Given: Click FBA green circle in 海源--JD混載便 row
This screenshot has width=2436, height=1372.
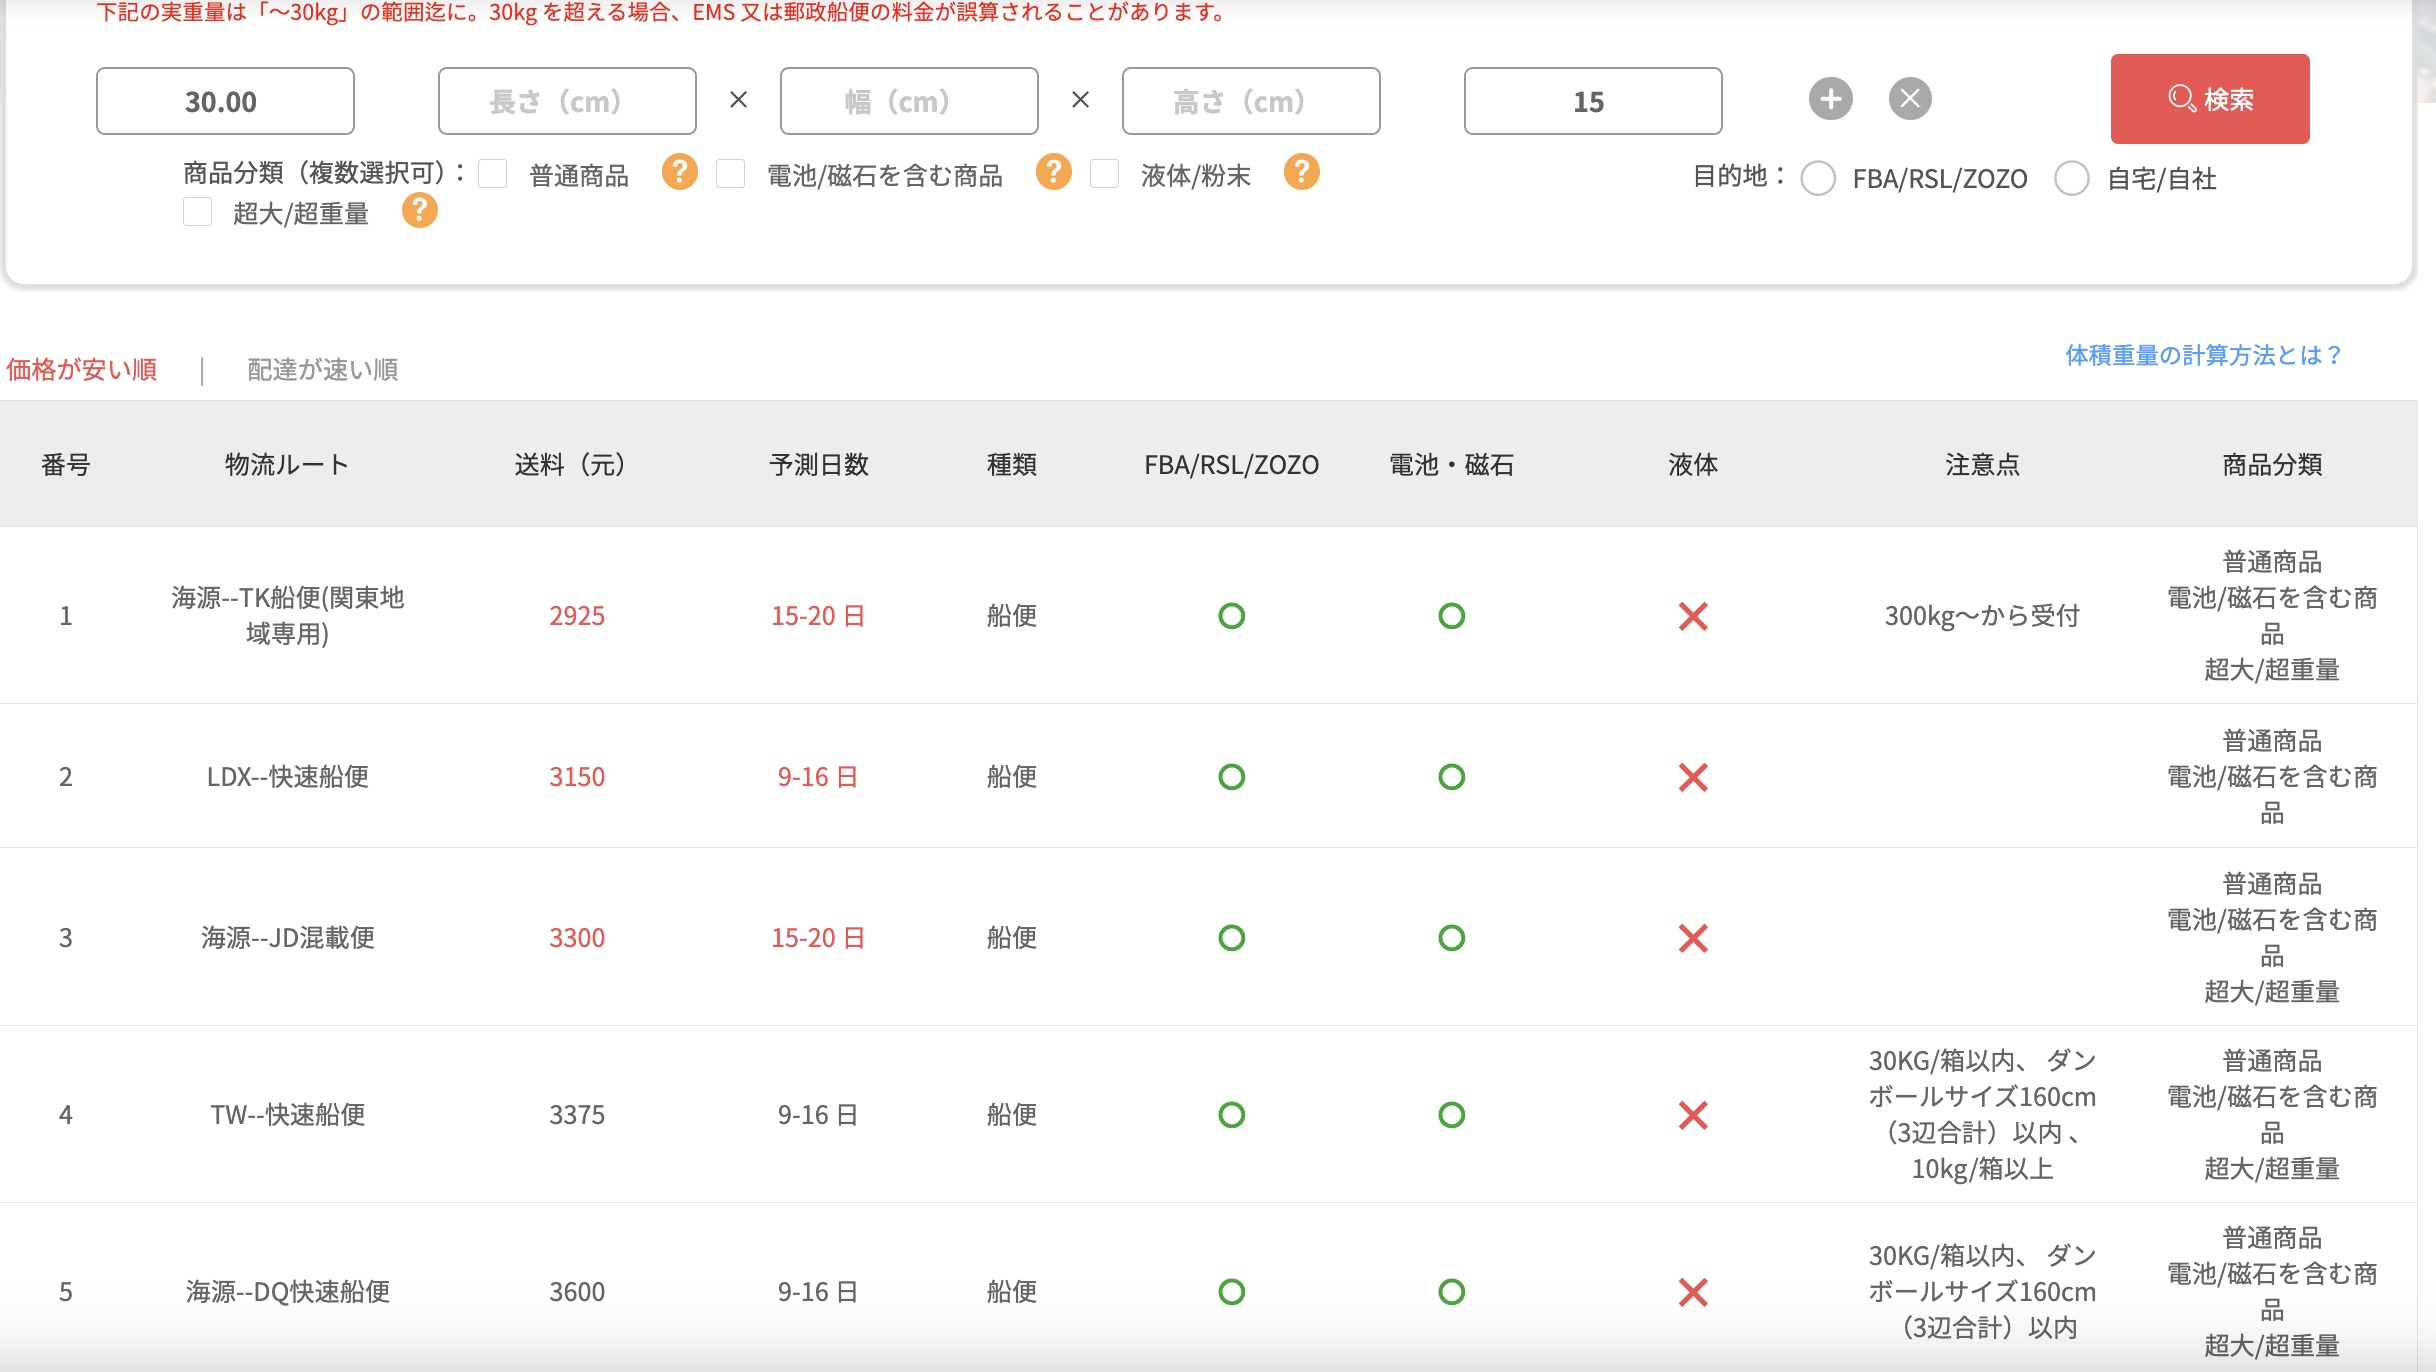Looking at the screenshot, I should [1231, 938].
